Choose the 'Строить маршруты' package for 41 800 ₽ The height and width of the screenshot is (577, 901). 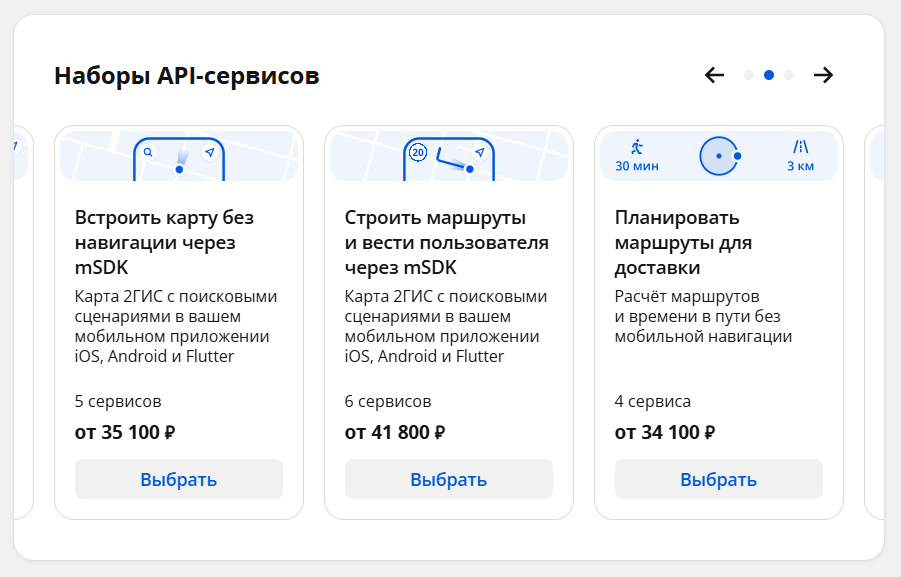[449, 479]
